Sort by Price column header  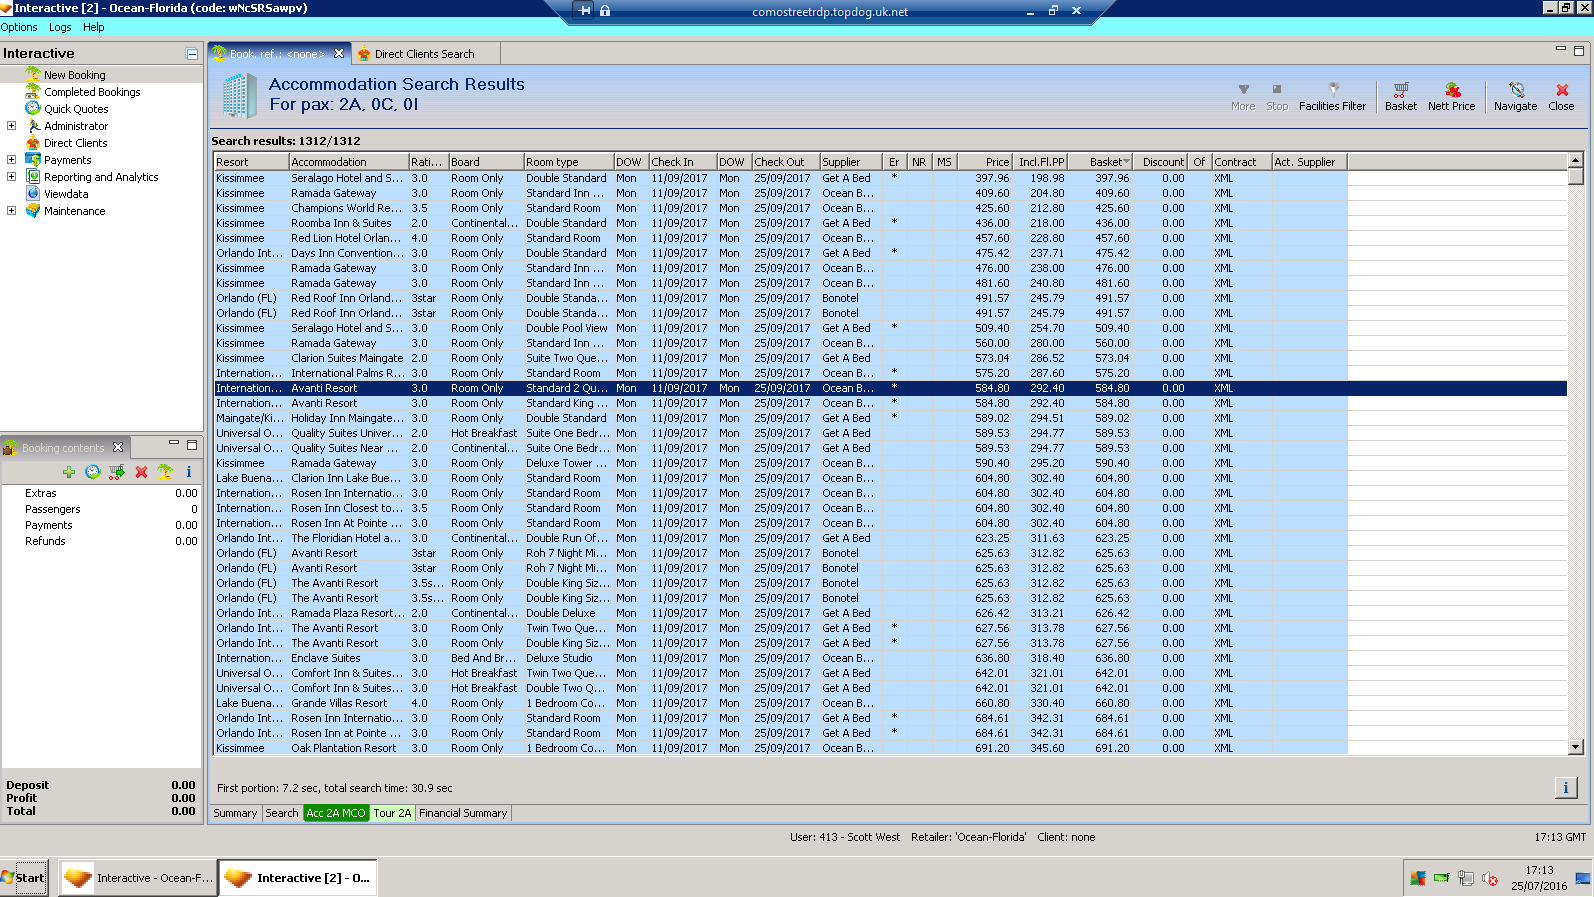[985, 162]
